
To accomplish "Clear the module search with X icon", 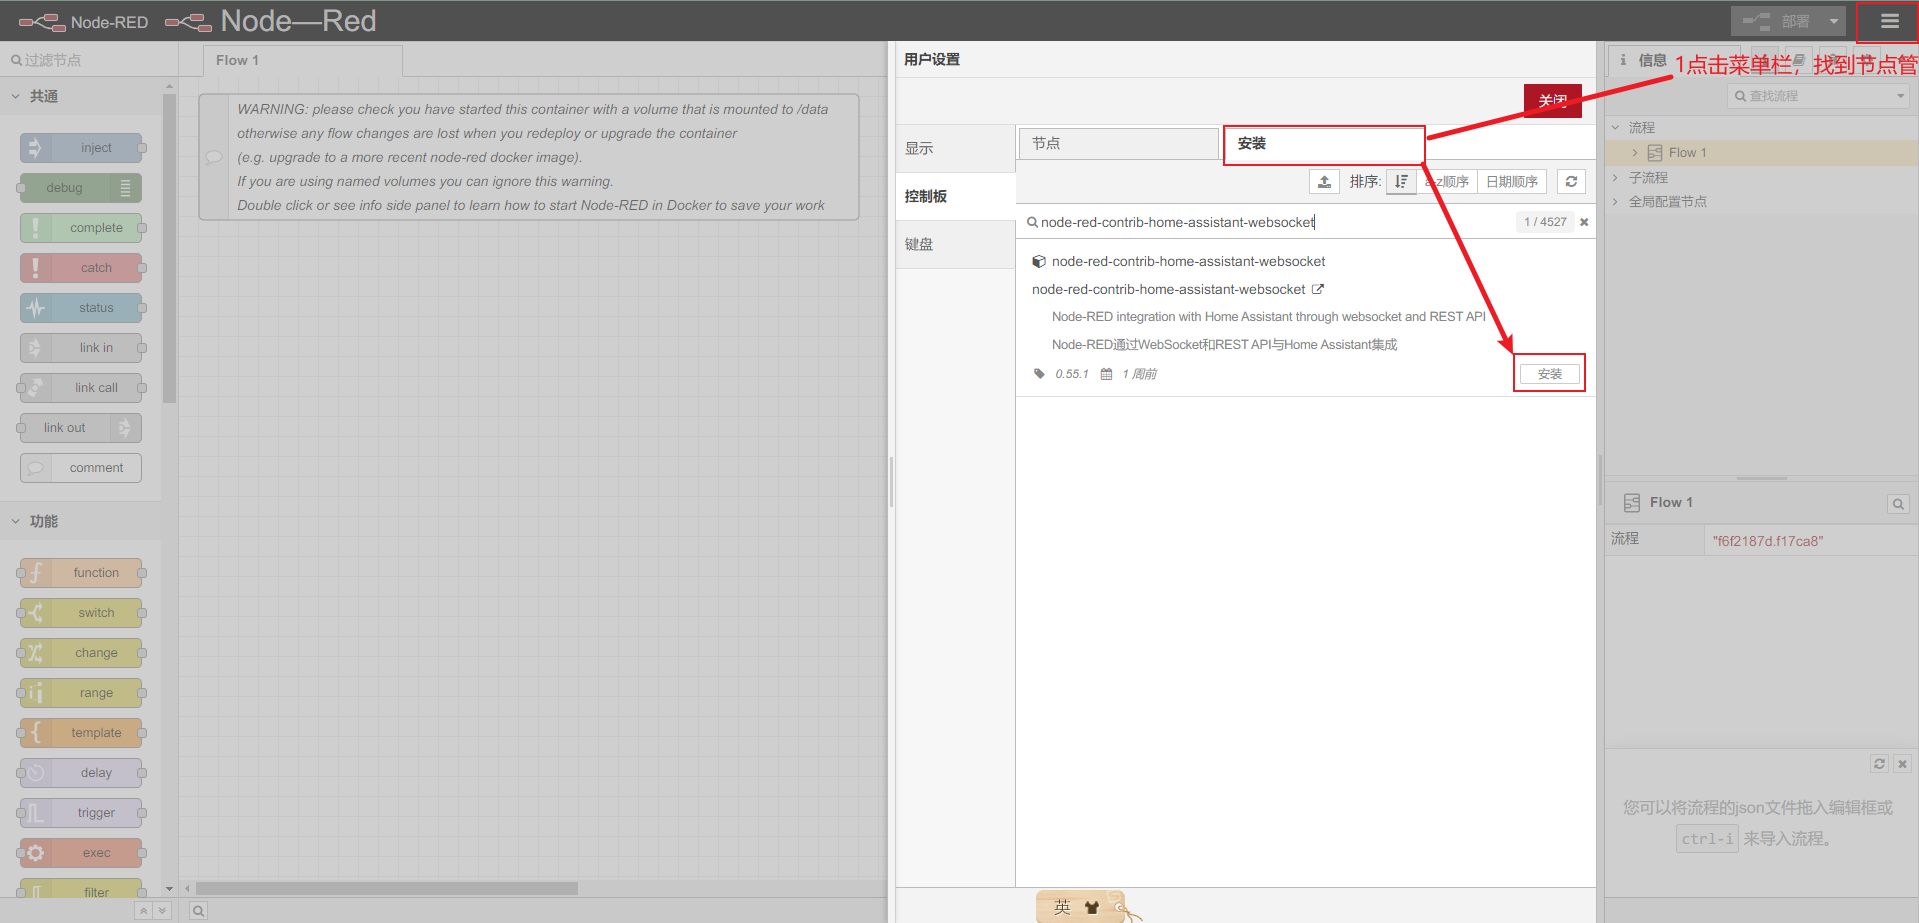I will 1584,222.
